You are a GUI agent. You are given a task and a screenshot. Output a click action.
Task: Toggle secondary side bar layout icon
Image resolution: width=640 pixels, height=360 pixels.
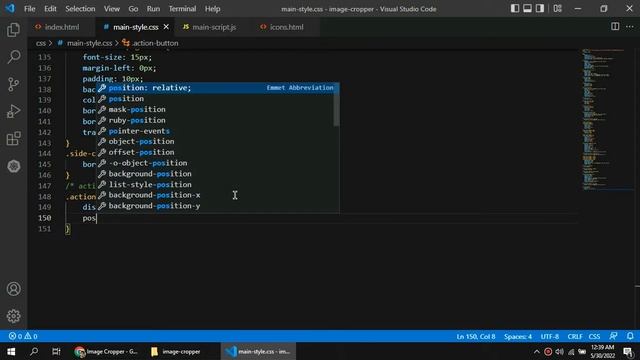[x=540, y=9]
